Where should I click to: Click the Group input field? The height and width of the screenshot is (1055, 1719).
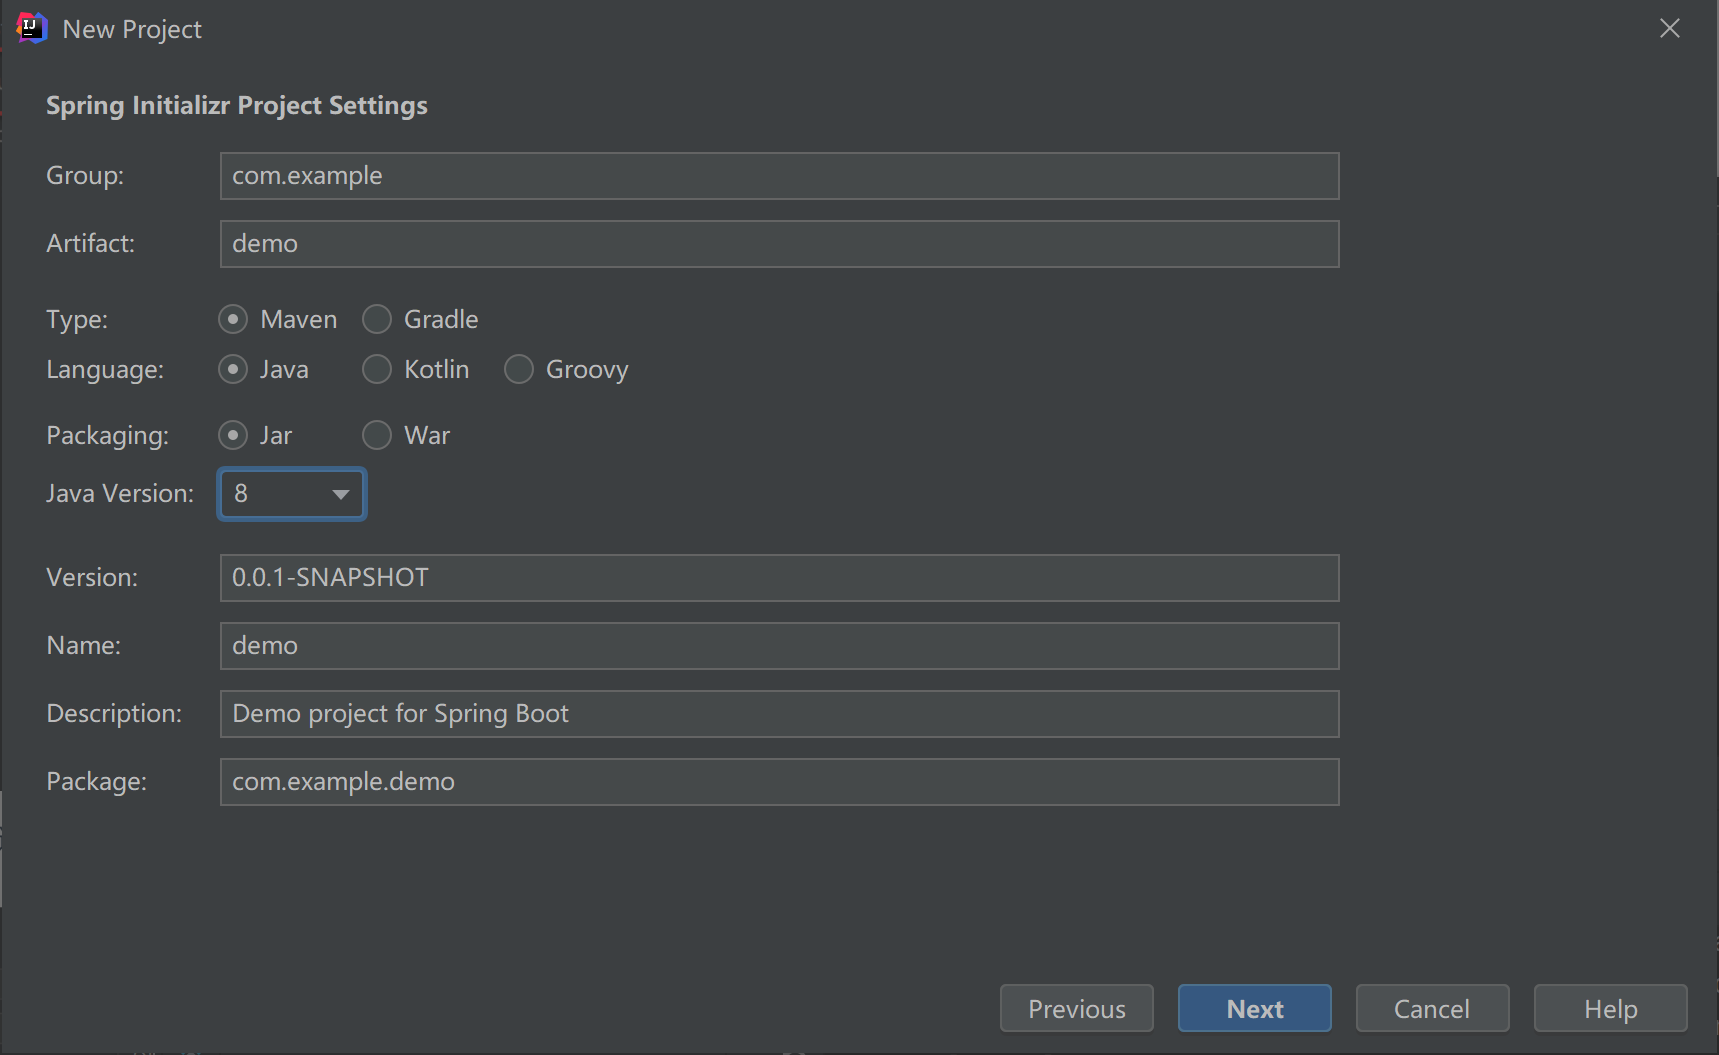pyautogui.click(x=779, y=176)
